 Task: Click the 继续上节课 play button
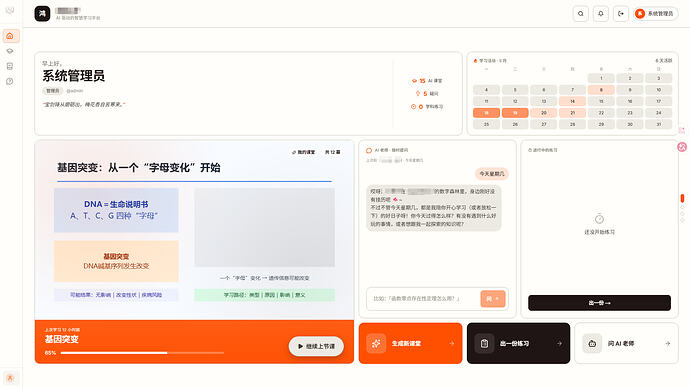[316, 346]
